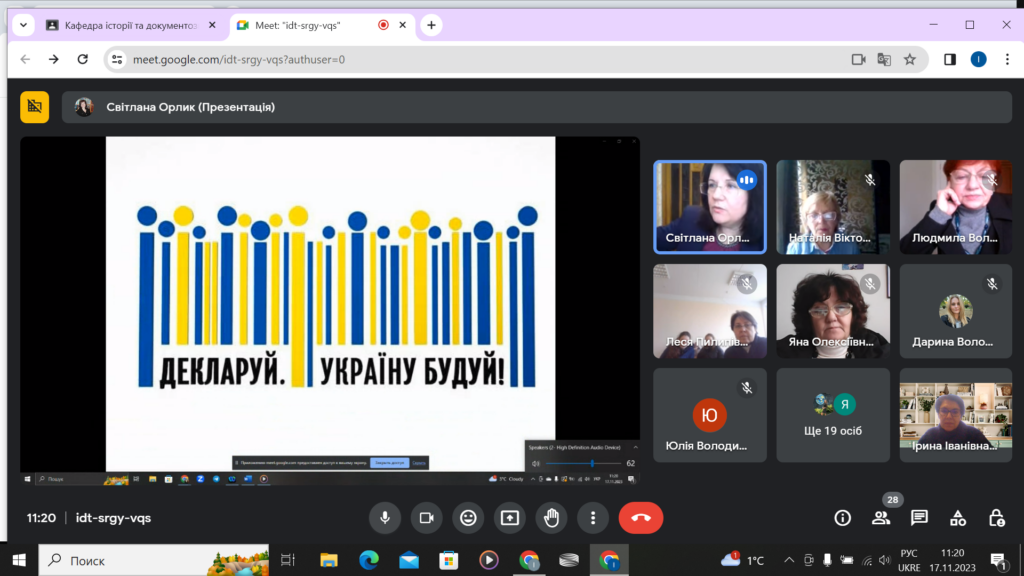Leave the call with red hang-up button

click(x=641, y=517)
